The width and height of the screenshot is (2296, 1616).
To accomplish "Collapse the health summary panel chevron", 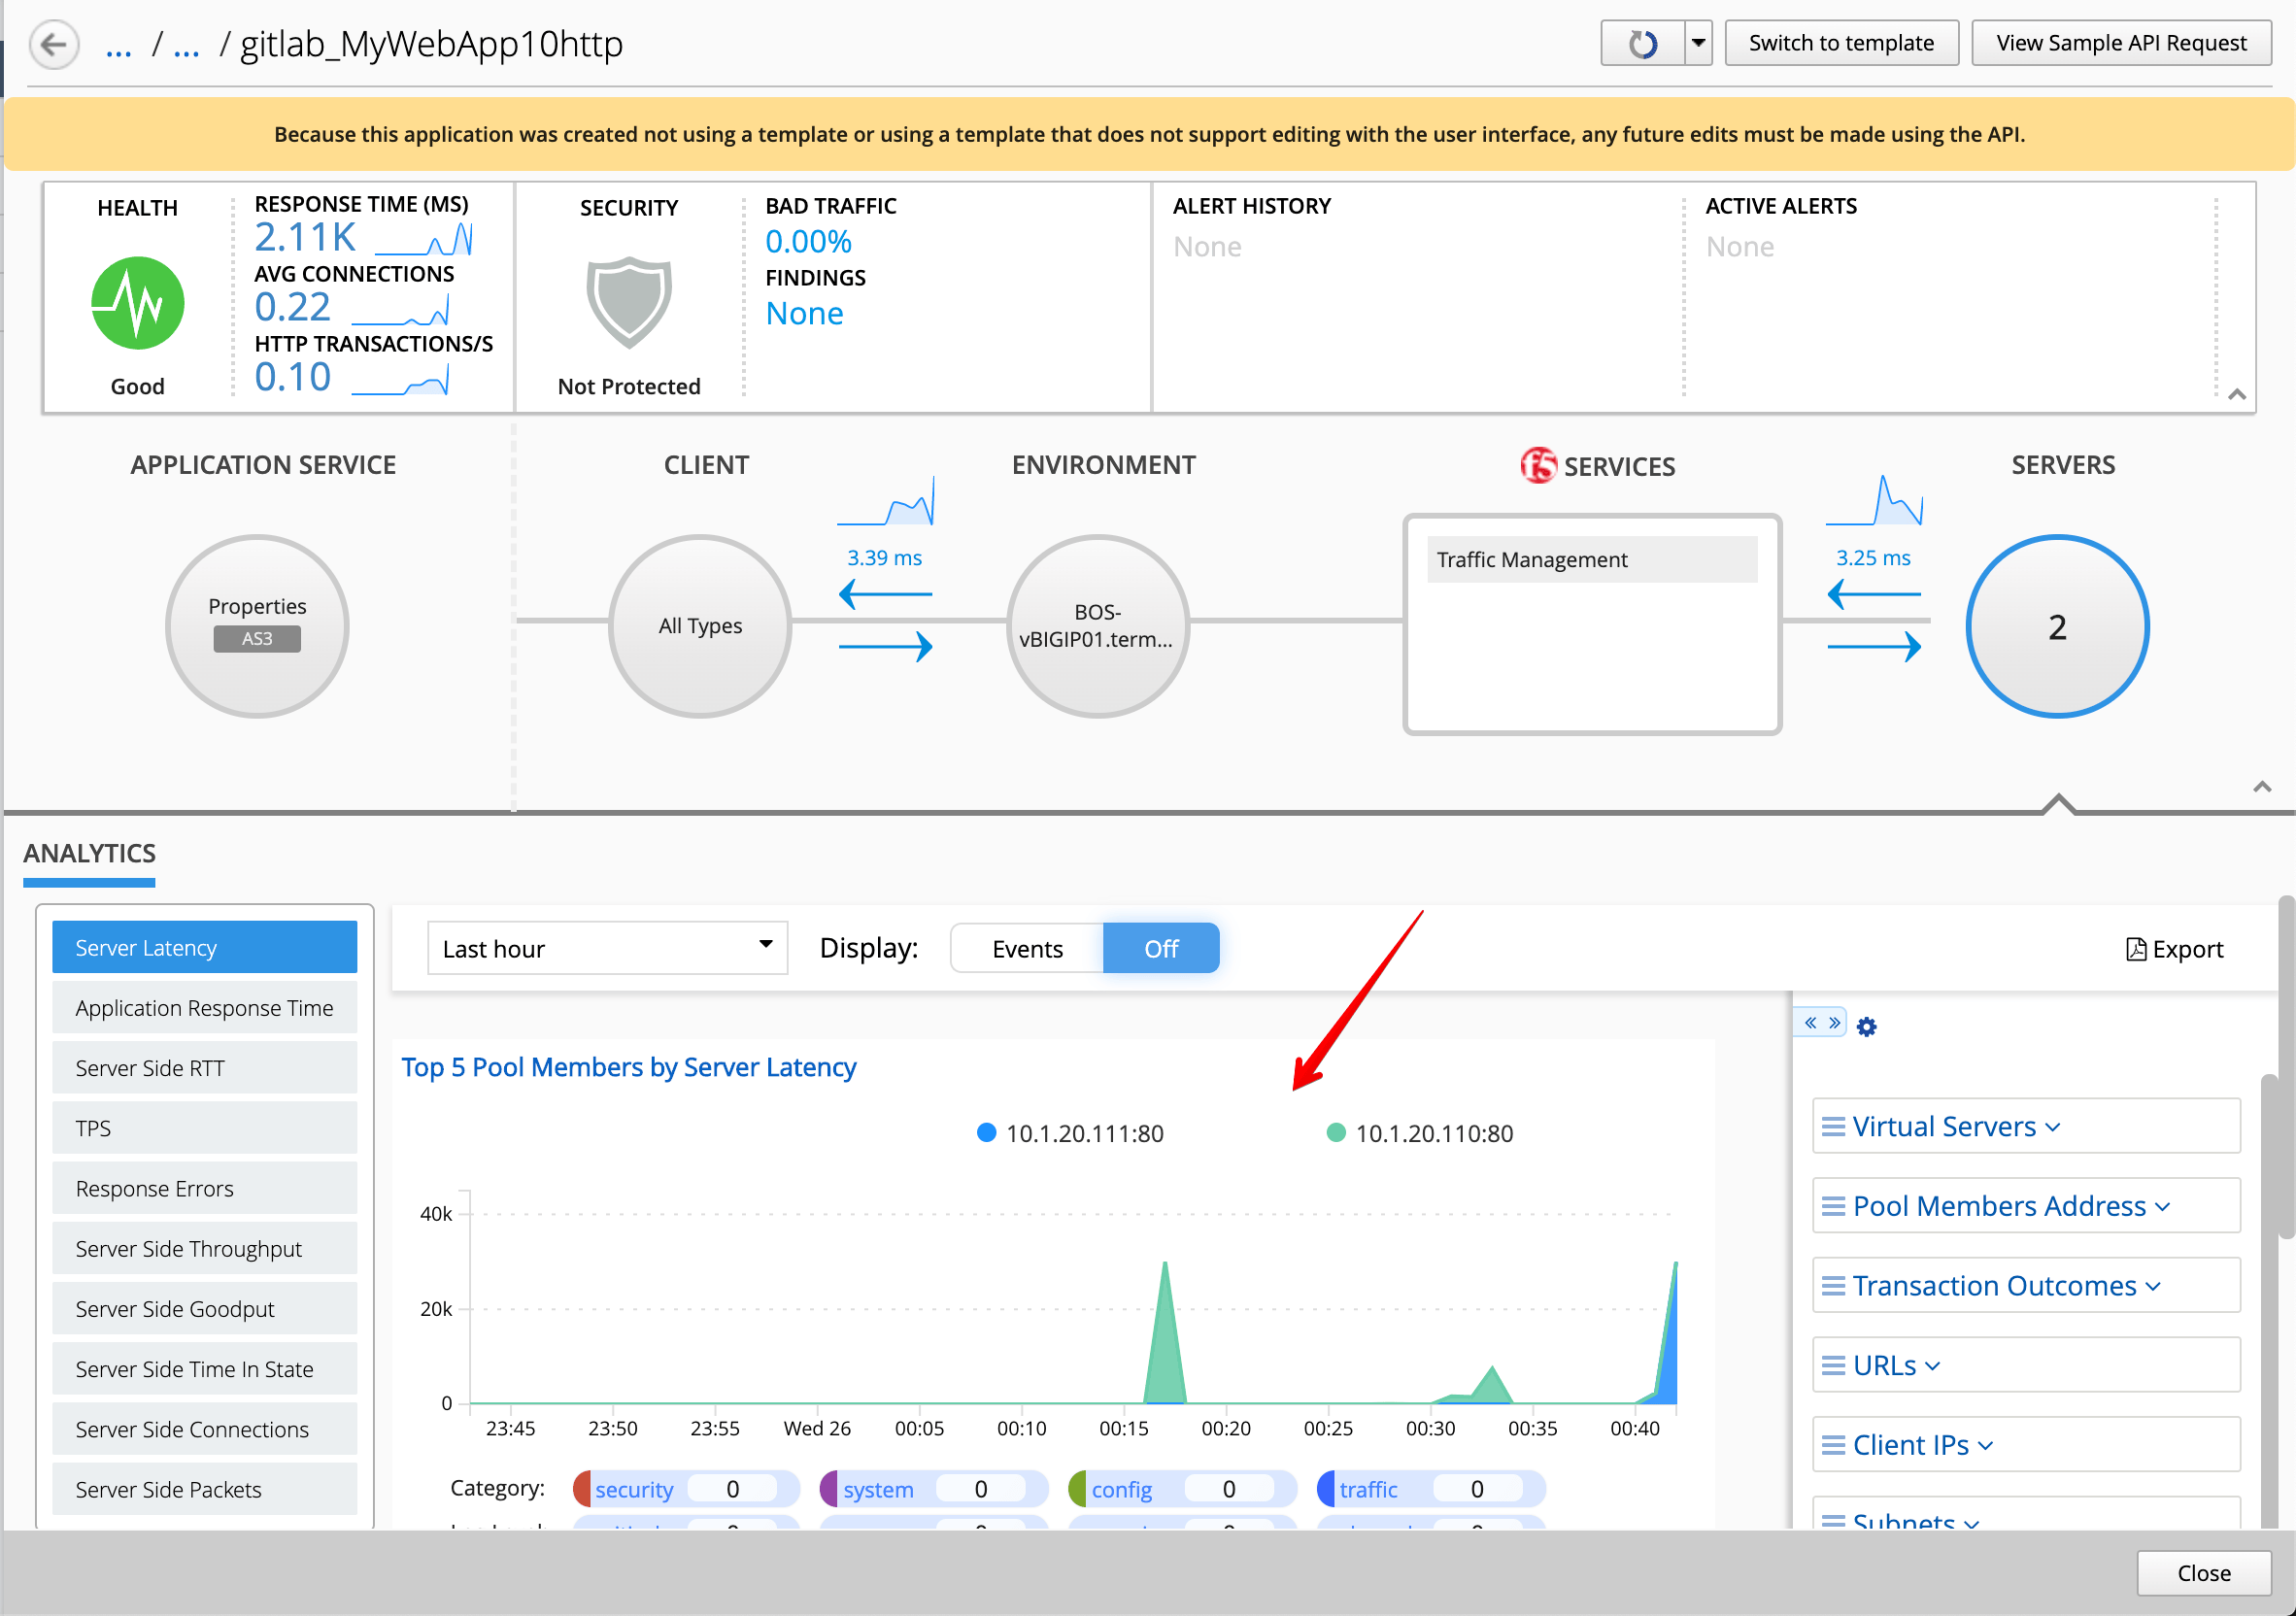I will 2237,395.
